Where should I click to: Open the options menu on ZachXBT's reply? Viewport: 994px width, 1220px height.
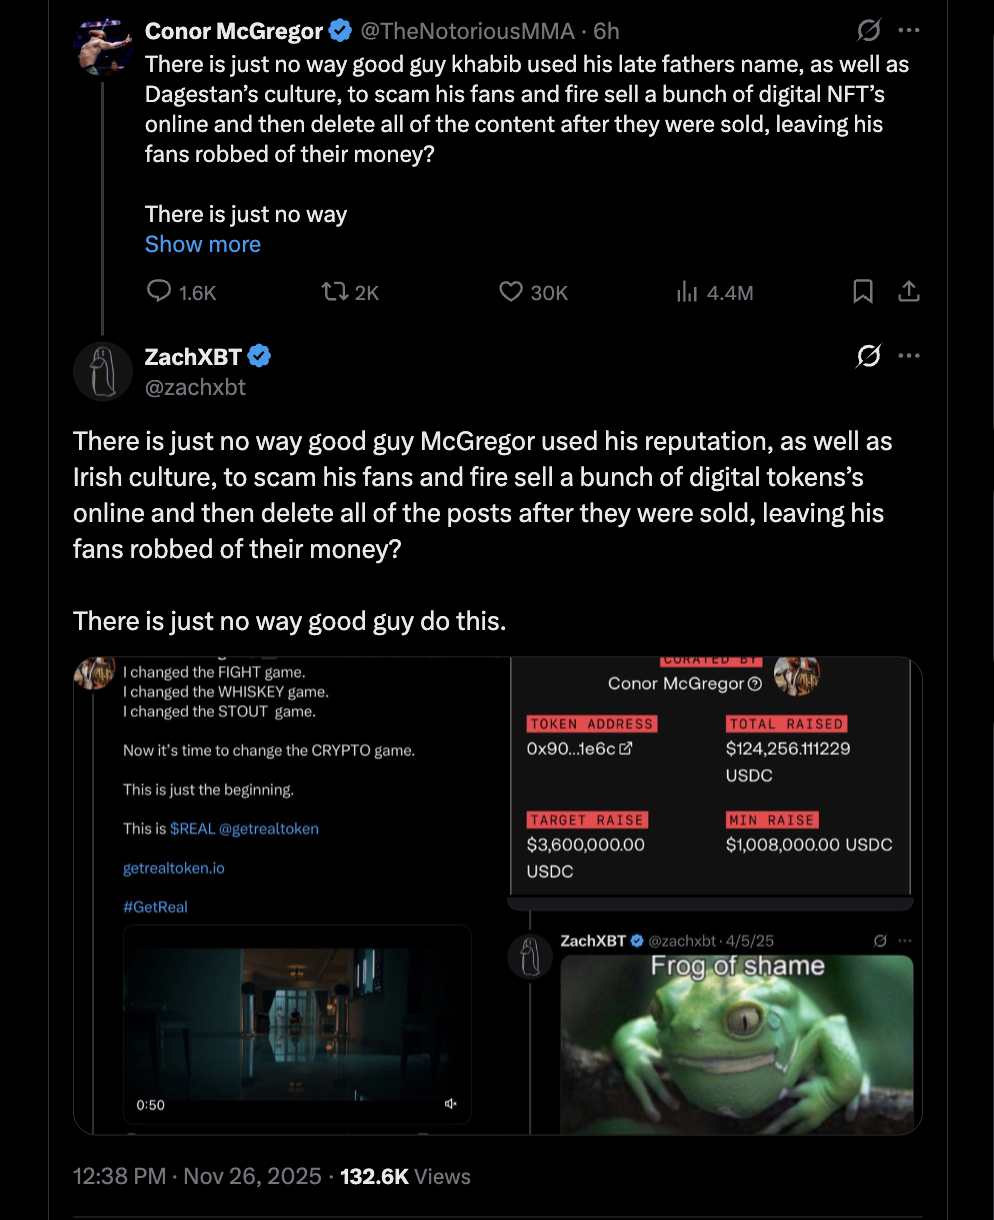click(909, 355)
